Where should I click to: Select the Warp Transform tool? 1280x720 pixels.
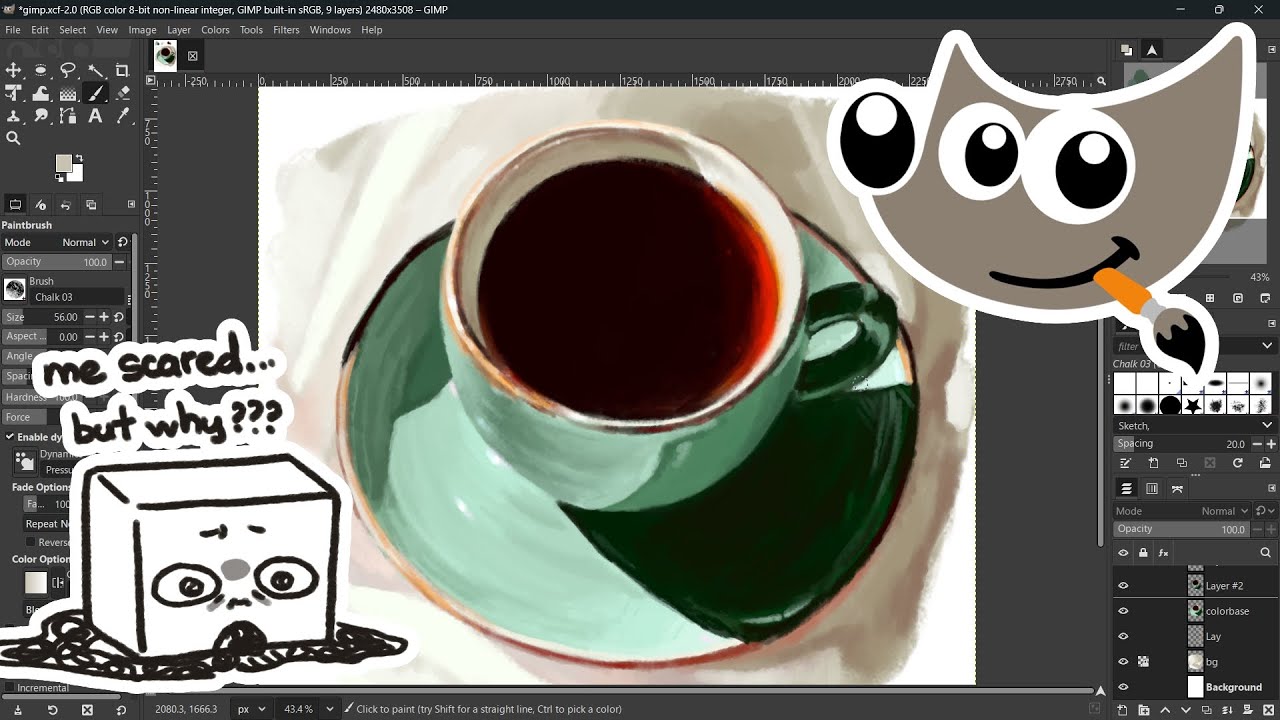(41, 93)
